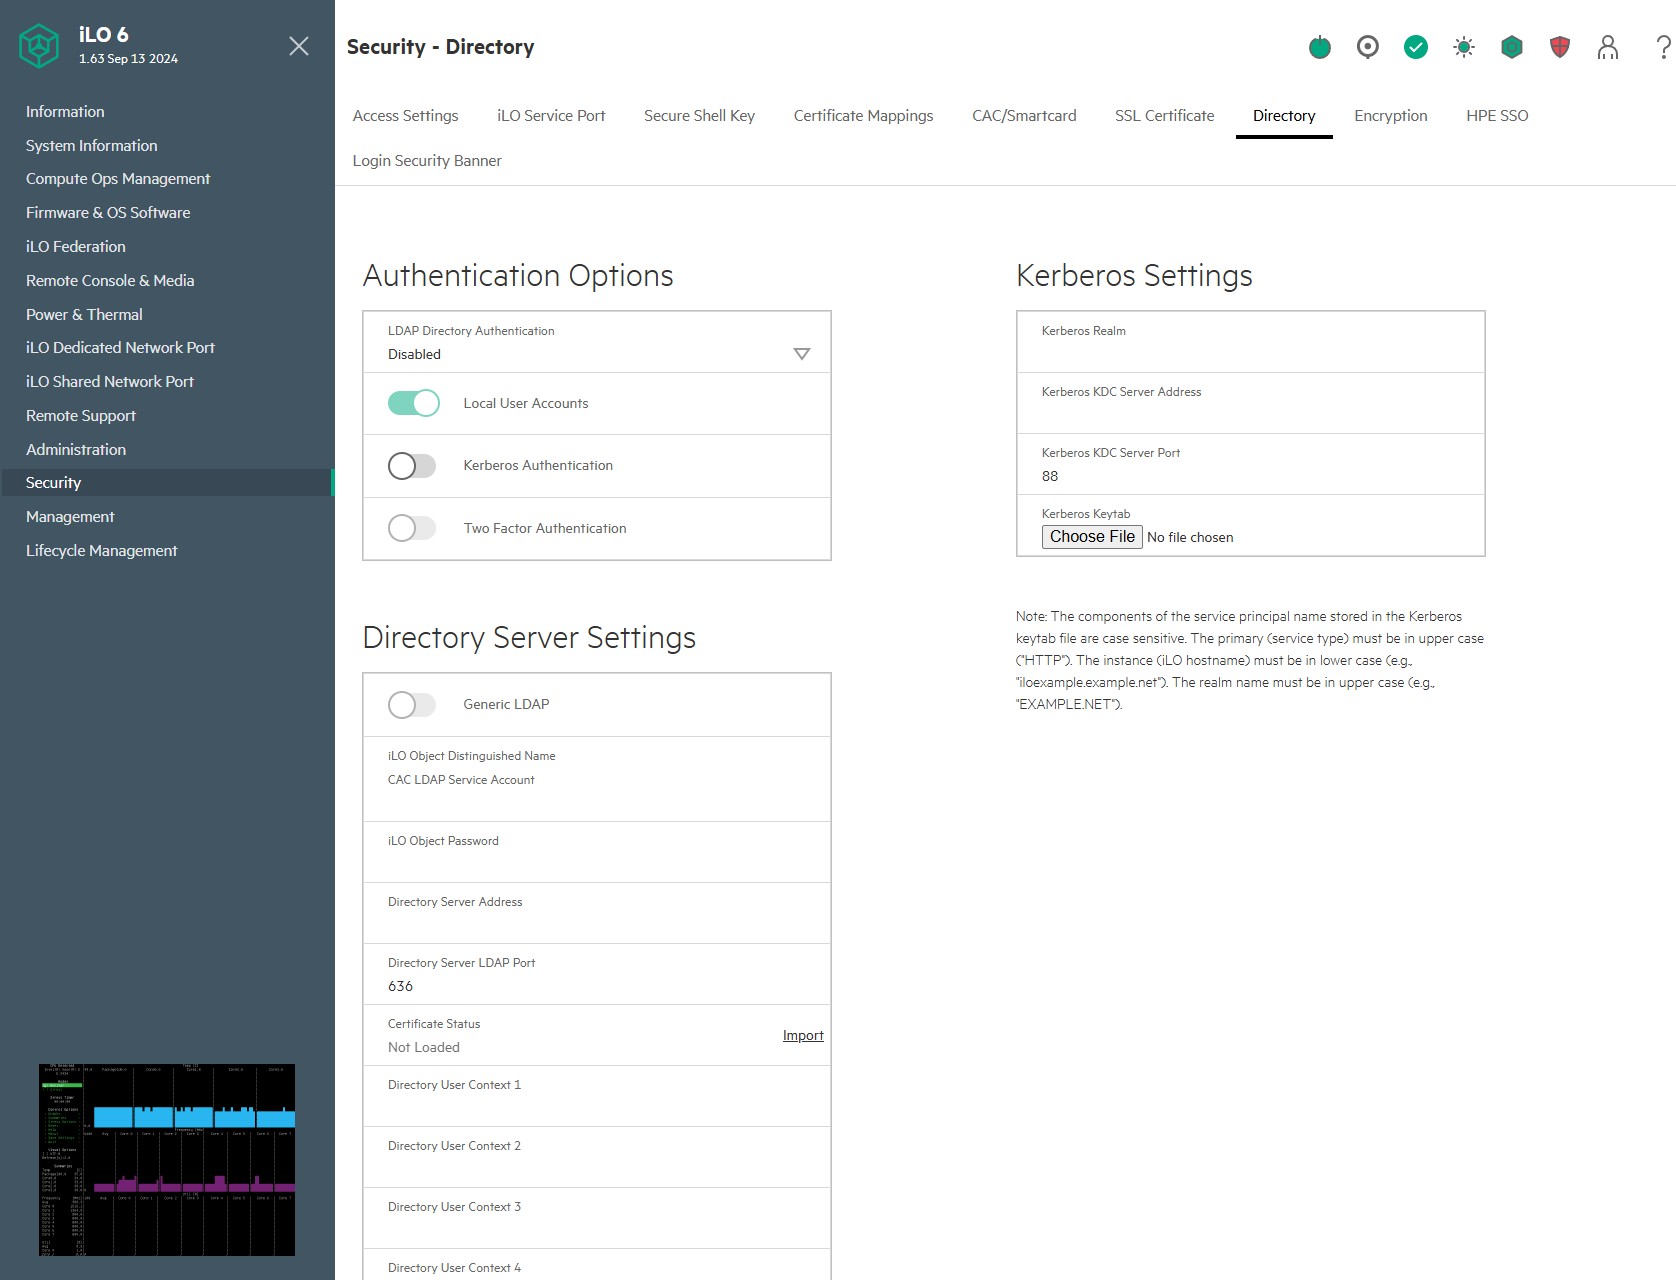Viewport: 1676px width, 1280px height.
Task: Open help with the question mark icon
Action: click(1662, 47)
